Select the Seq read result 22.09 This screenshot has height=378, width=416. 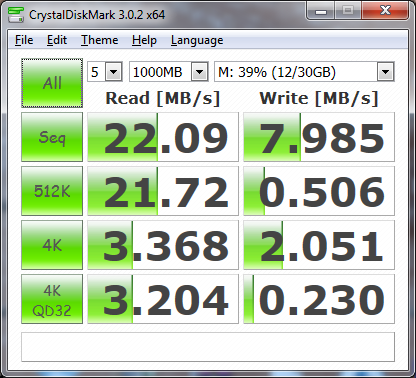[x=163, y=137]
